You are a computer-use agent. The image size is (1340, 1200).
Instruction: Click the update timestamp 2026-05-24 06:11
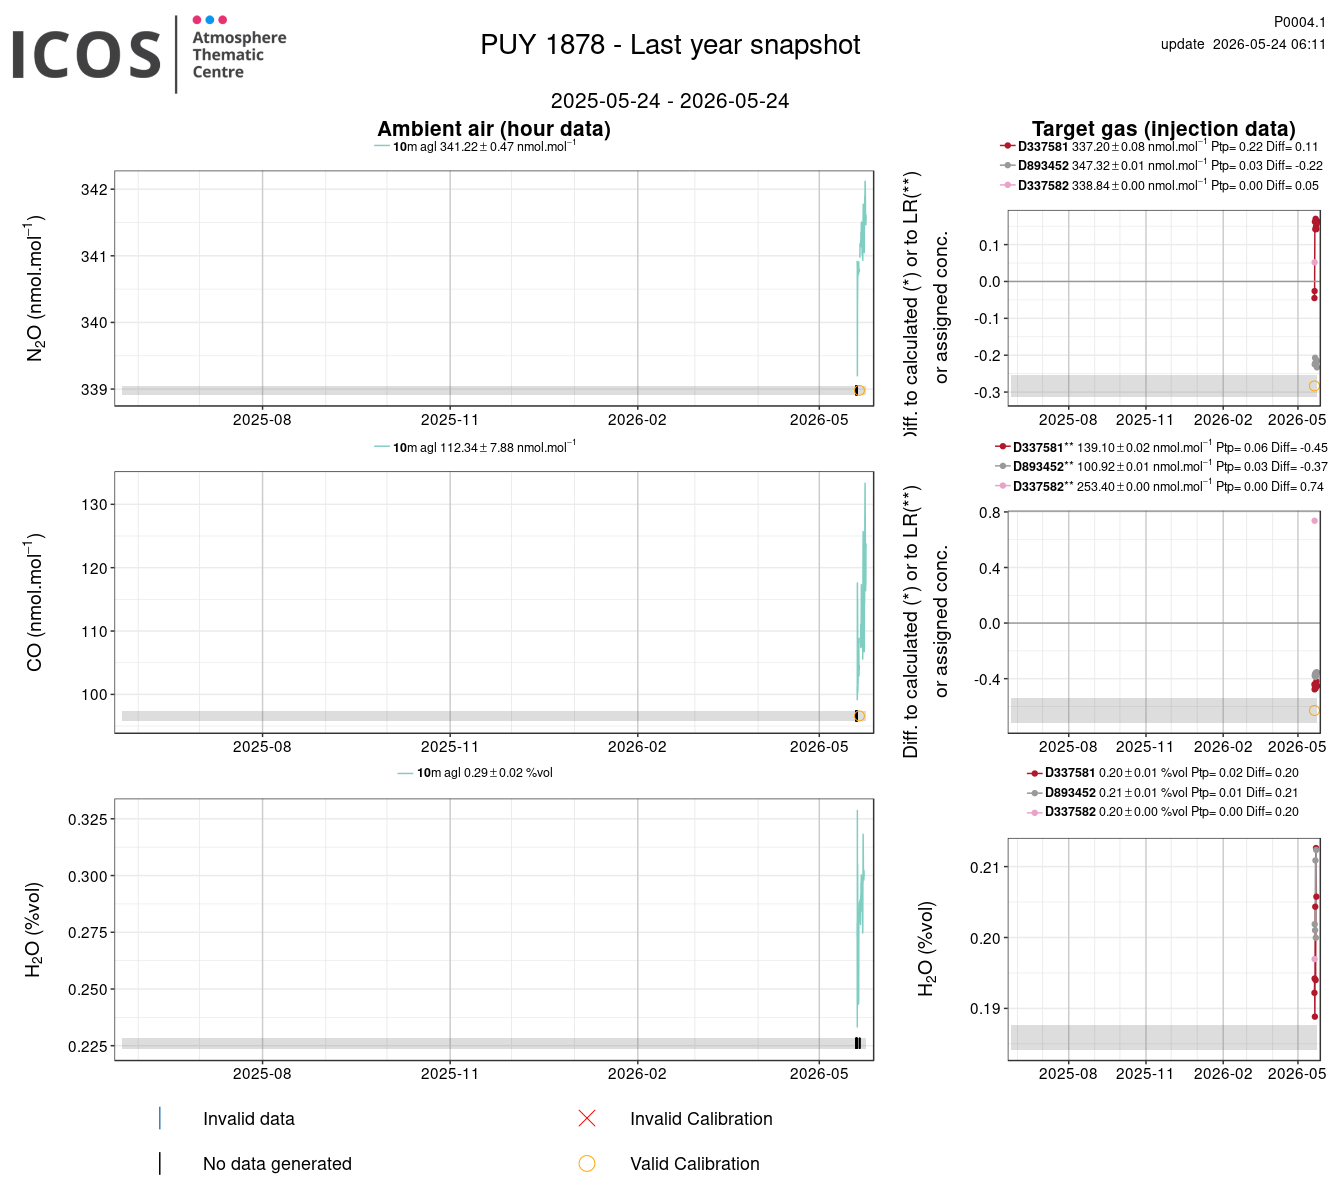[x=1243, y=44]
